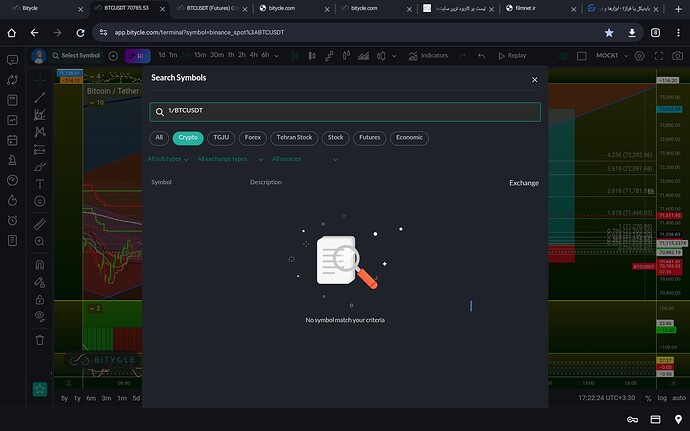Click the compare symbol plus button
Viewport: 690px width, 431px height.
[x=113, y=56]
